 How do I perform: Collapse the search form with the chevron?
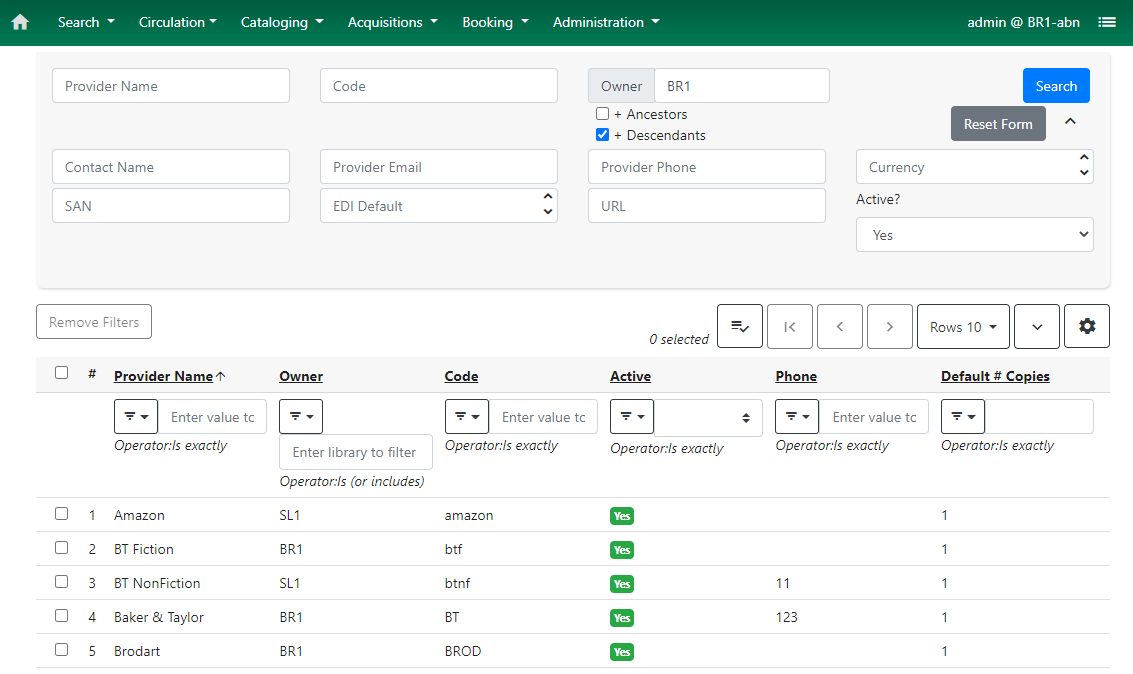pyautogui.click(x=1070, y=119)
